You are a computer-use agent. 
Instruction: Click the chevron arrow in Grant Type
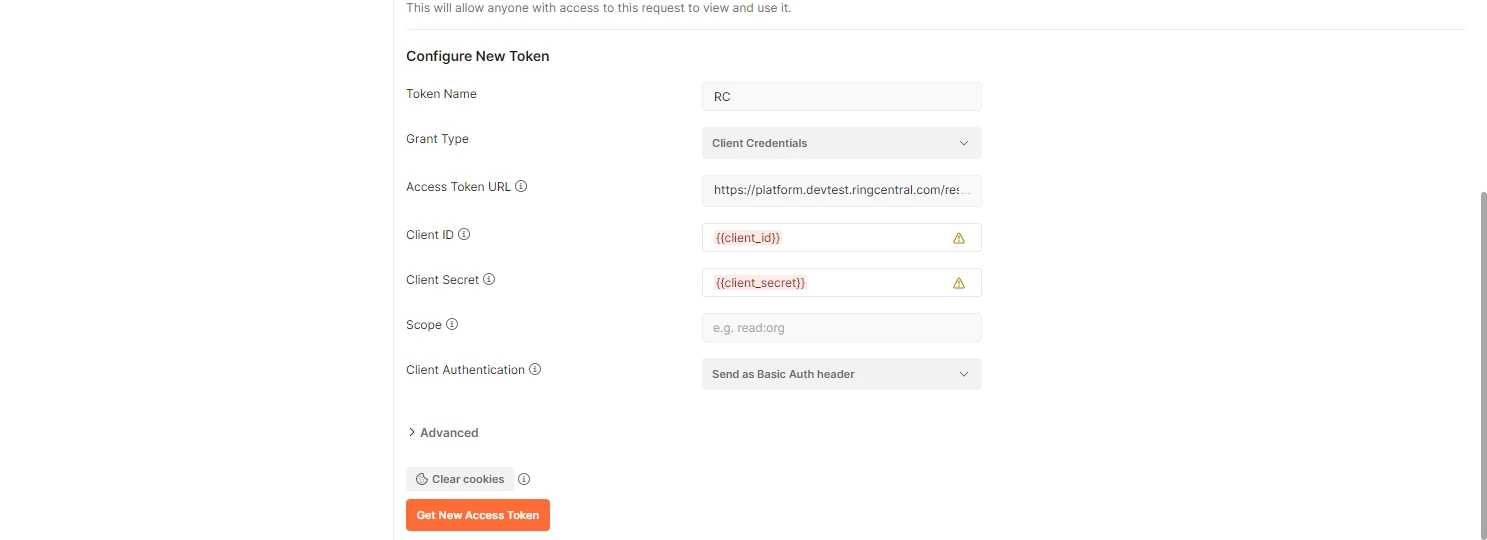point(964,143)
